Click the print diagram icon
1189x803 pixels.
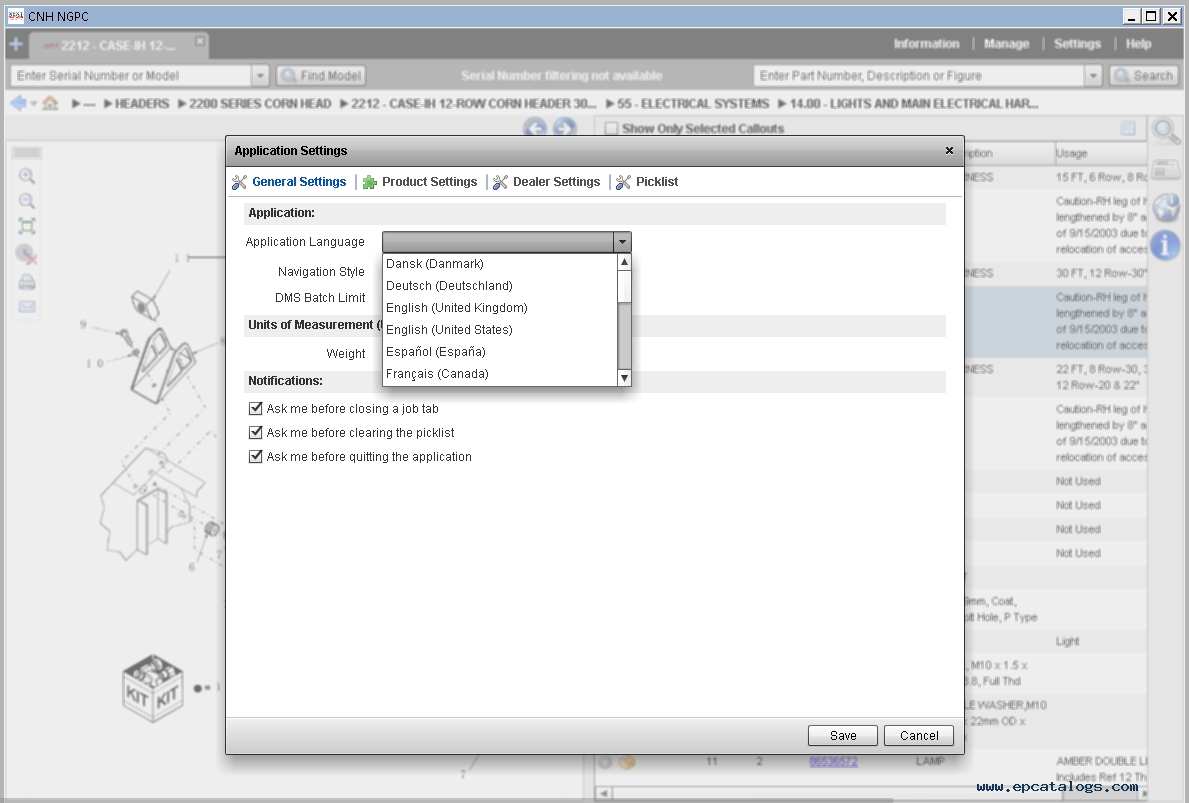click(27, 283)
